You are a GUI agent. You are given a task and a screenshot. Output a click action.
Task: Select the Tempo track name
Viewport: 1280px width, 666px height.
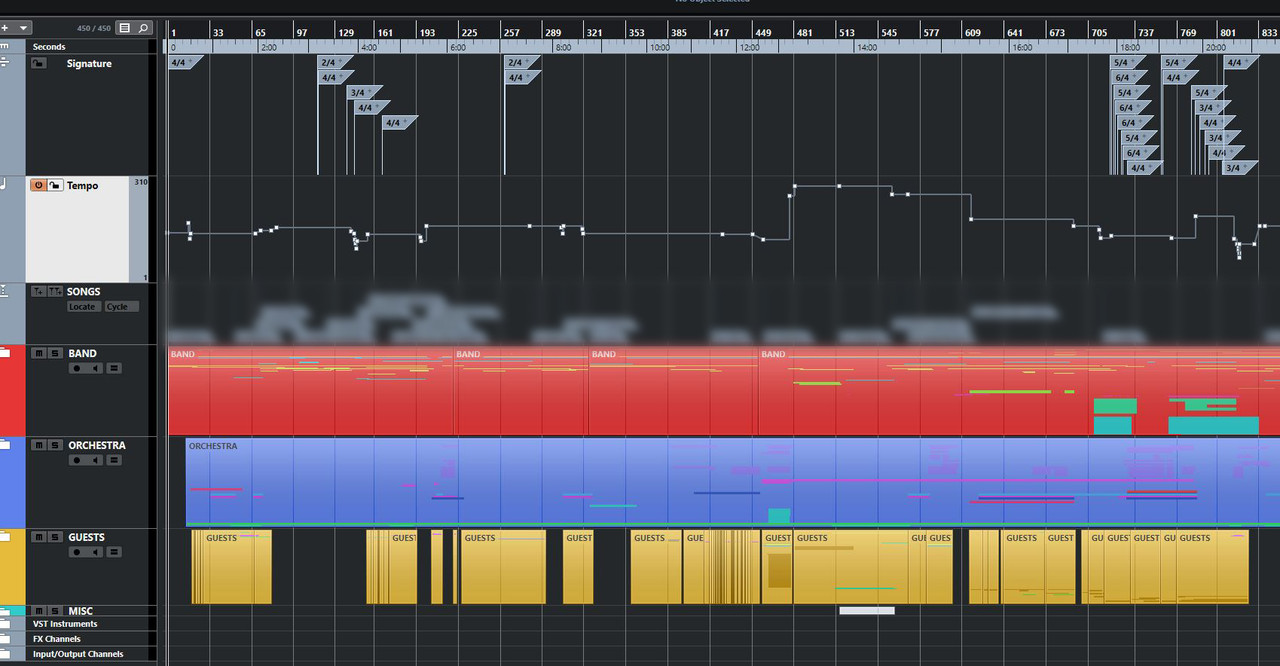83,185
